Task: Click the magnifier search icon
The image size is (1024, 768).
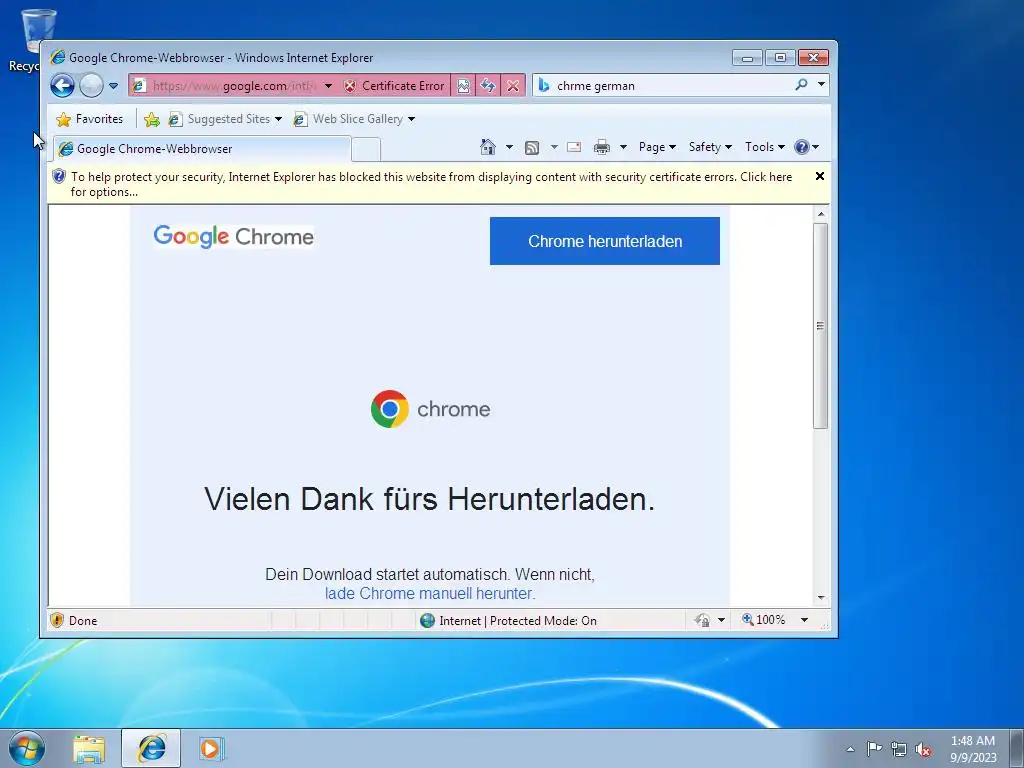Action: [x=801, y=84]
